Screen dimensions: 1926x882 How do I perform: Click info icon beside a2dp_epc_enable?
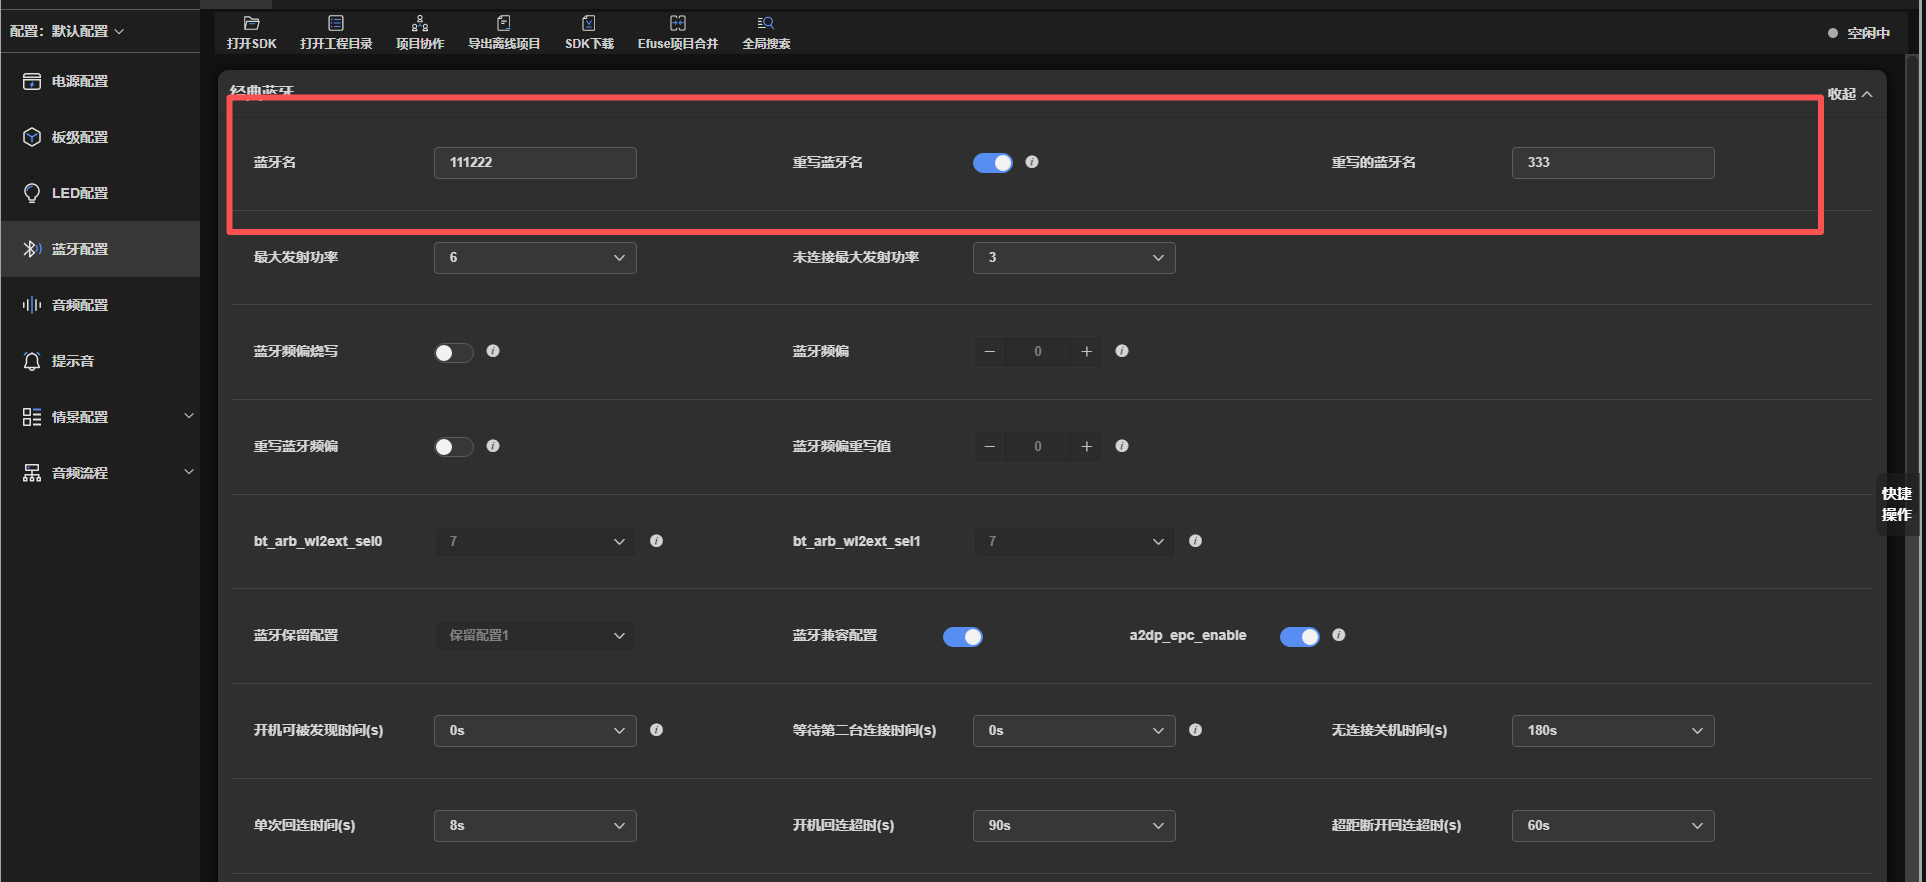point(1339,635)
